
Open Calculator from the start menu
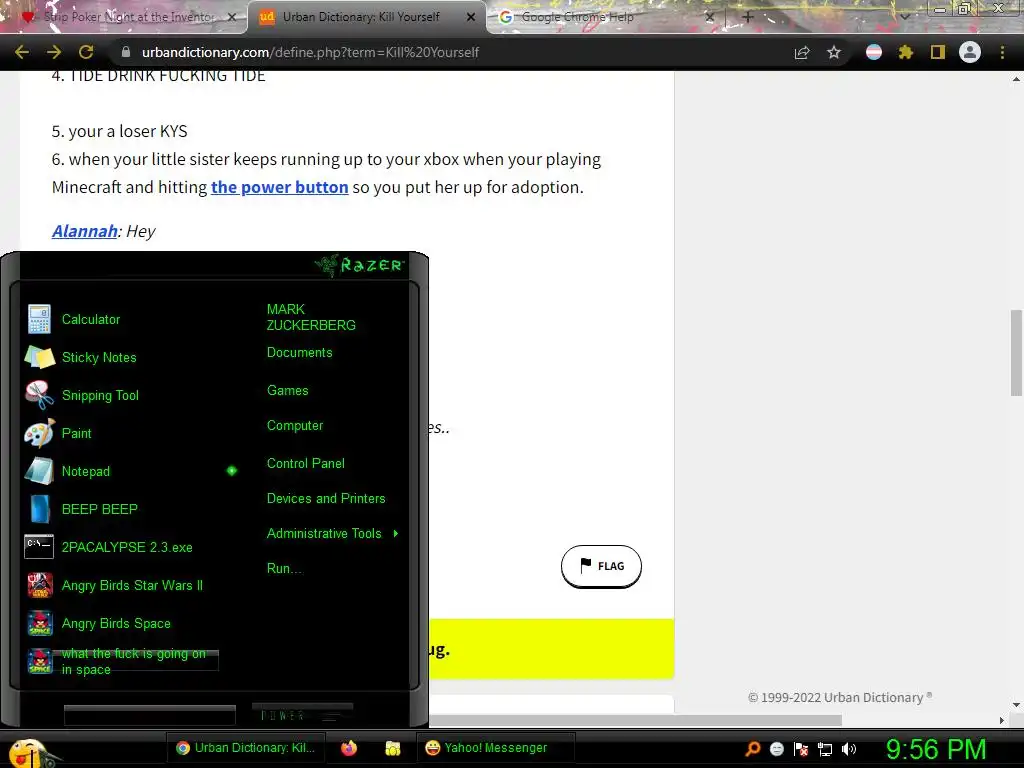[x=90, y=319]
